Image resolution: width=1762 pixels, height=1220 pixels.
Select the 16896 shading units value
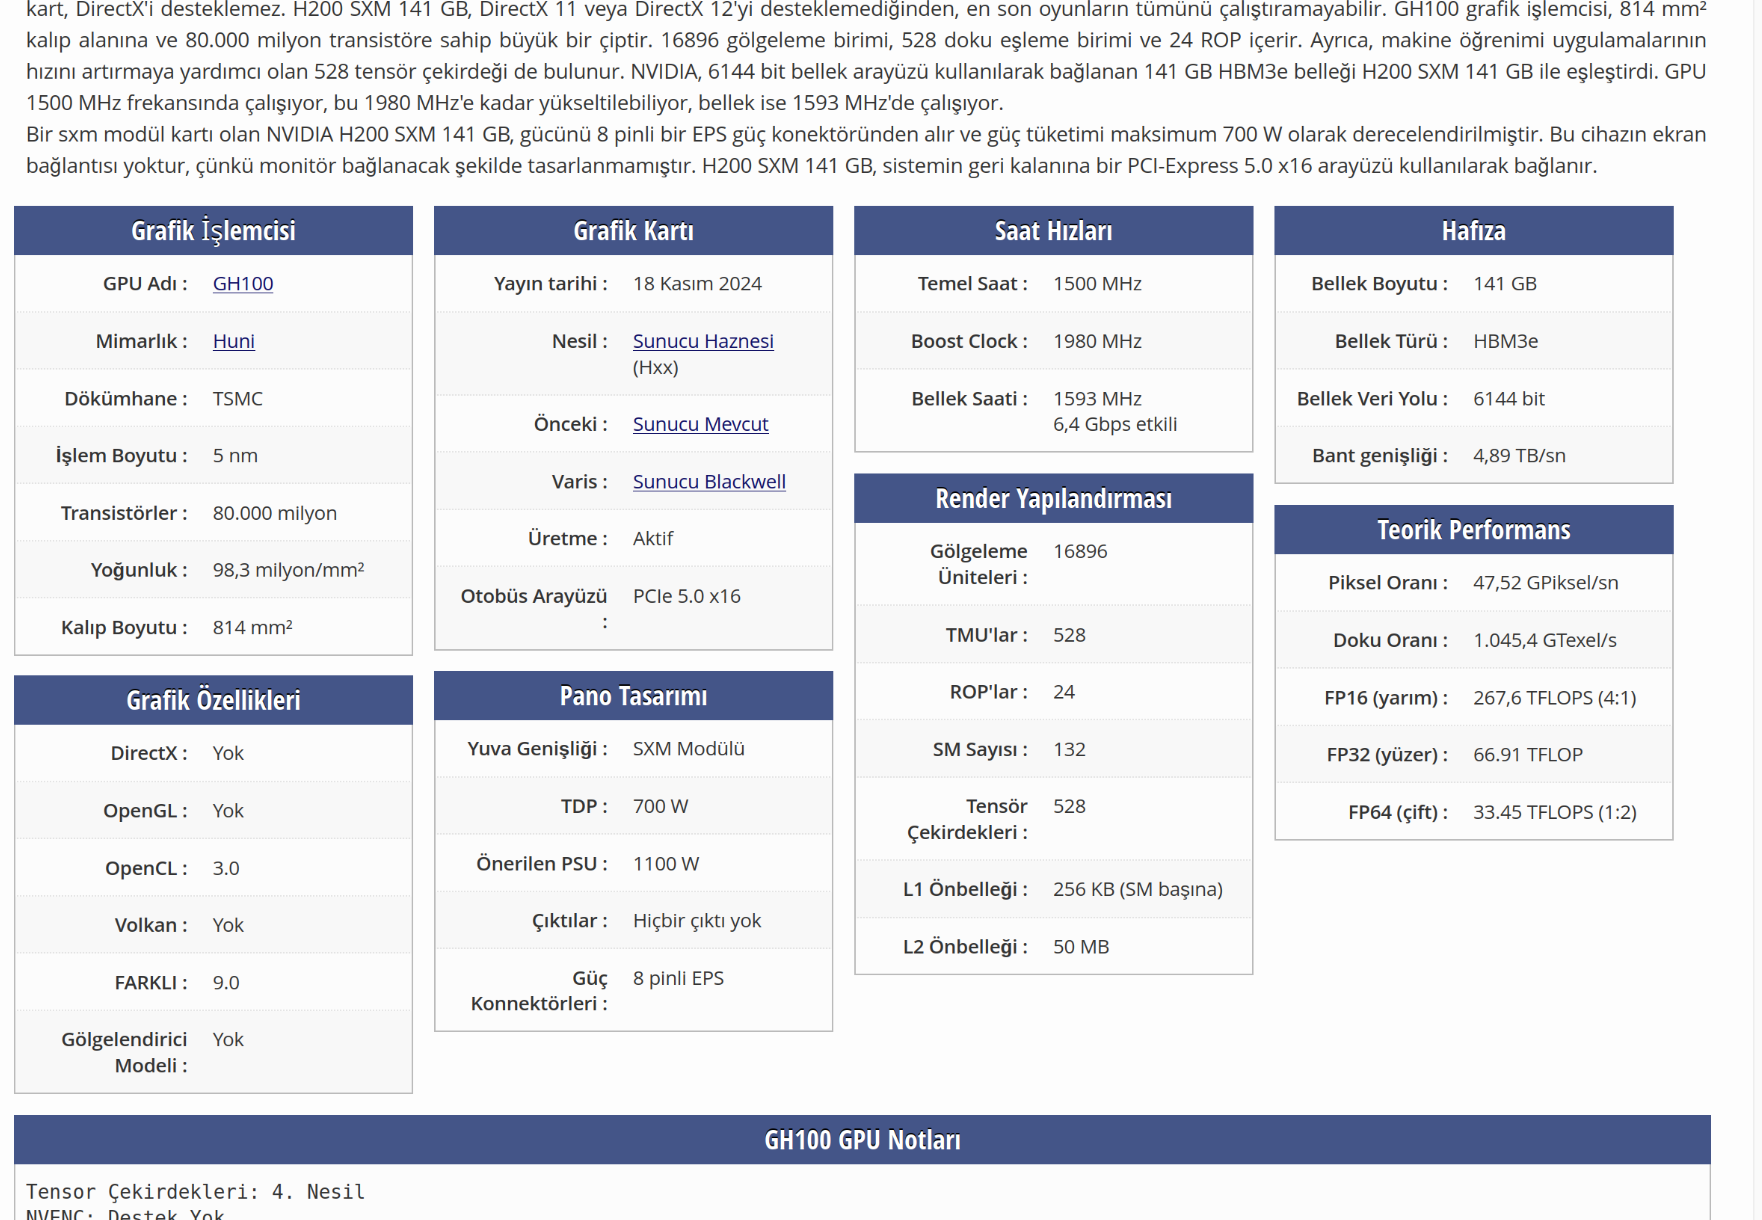(1080, 552)
